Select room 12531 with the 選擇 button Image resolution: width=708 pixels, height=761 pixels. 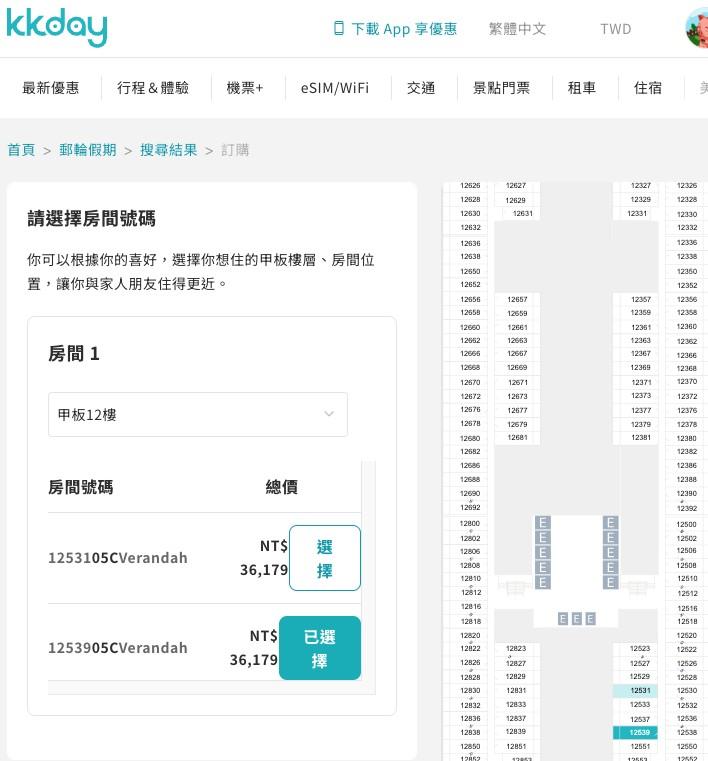click(324, 558)
